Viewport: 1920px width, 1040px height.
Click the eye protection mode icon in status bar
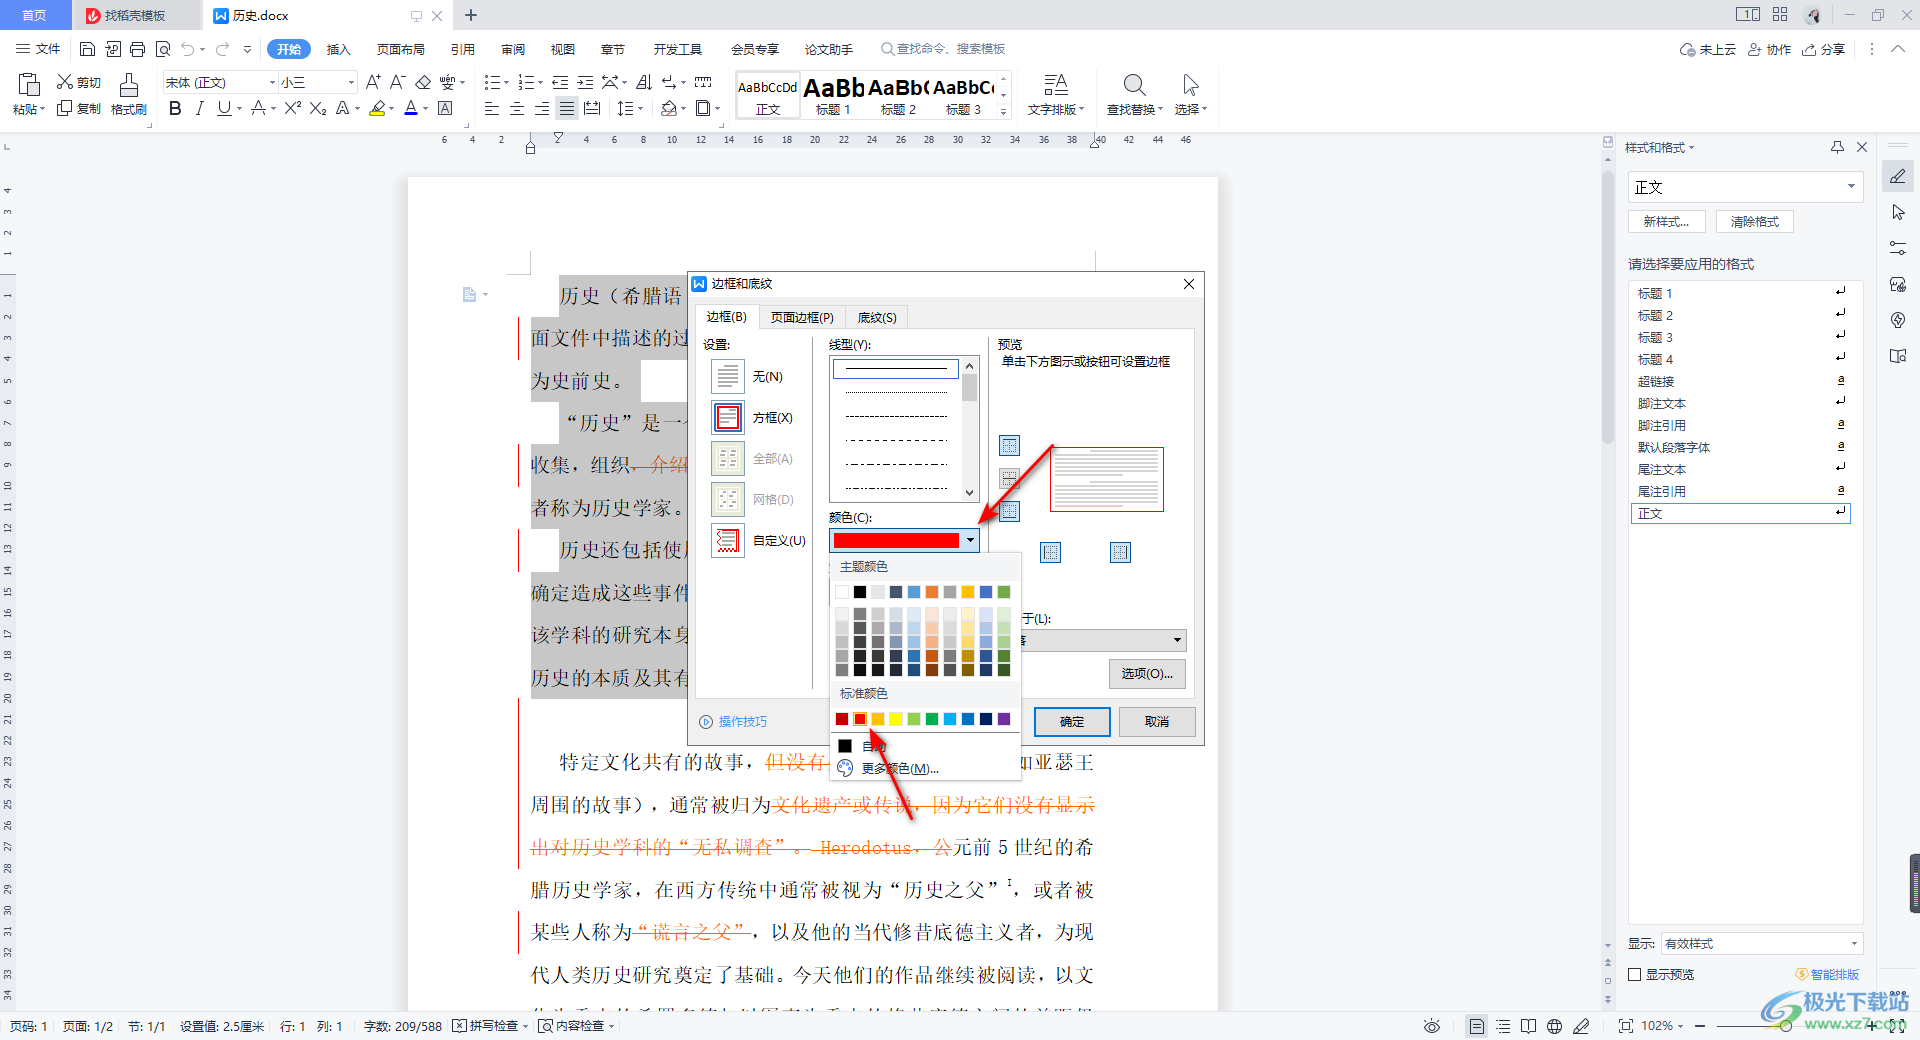[1432, 1026]
